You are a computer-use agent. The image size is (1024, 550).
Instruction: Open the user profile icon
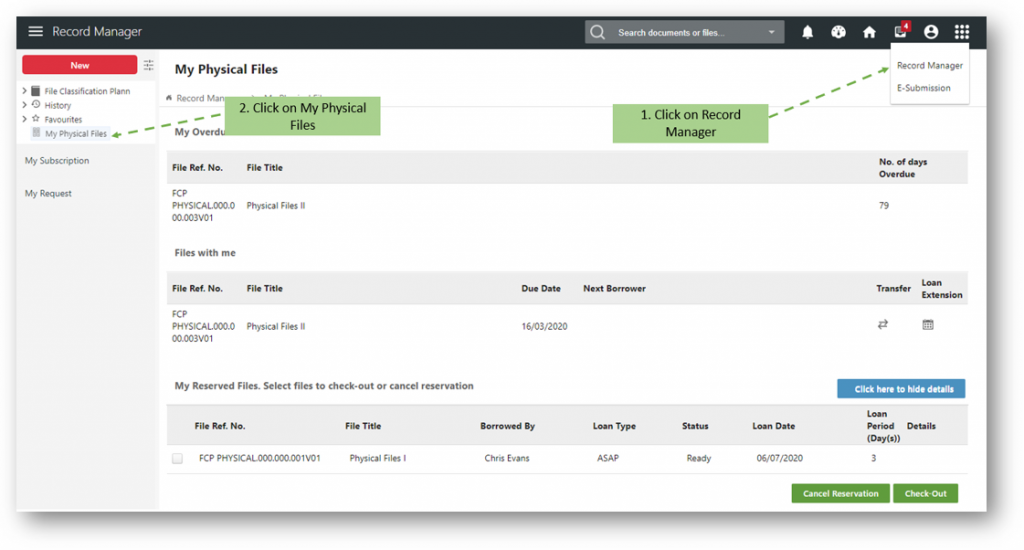(x=931, y=32)
